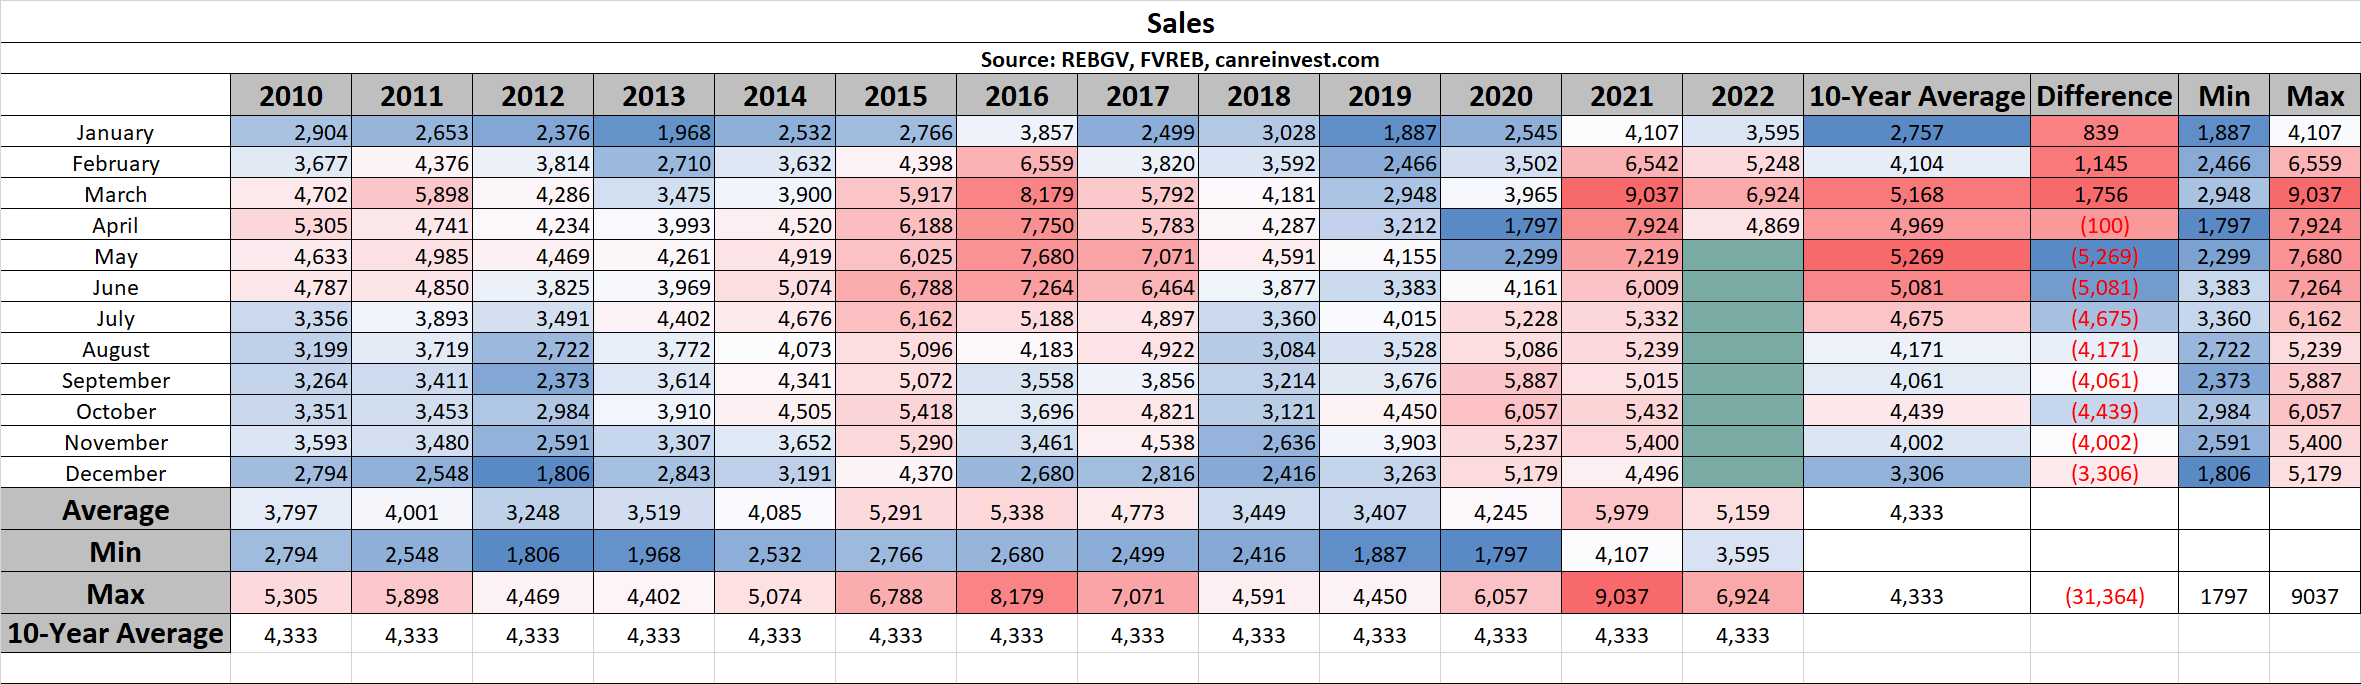The width and height of the screenshot is (2361, 684).
Task: Click the green empty May 2022 cell
Action: pos(1742,257)
